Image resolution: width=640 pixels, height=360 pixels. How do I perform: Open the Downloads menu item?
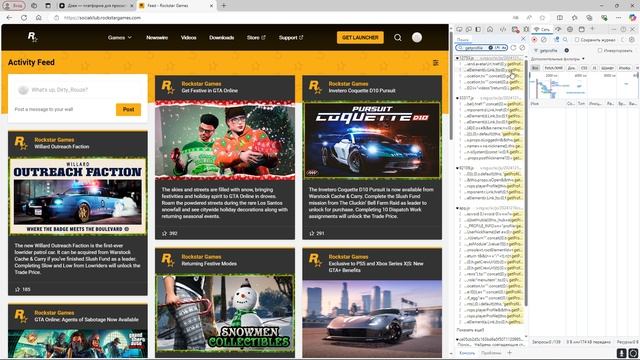(222, 38)
